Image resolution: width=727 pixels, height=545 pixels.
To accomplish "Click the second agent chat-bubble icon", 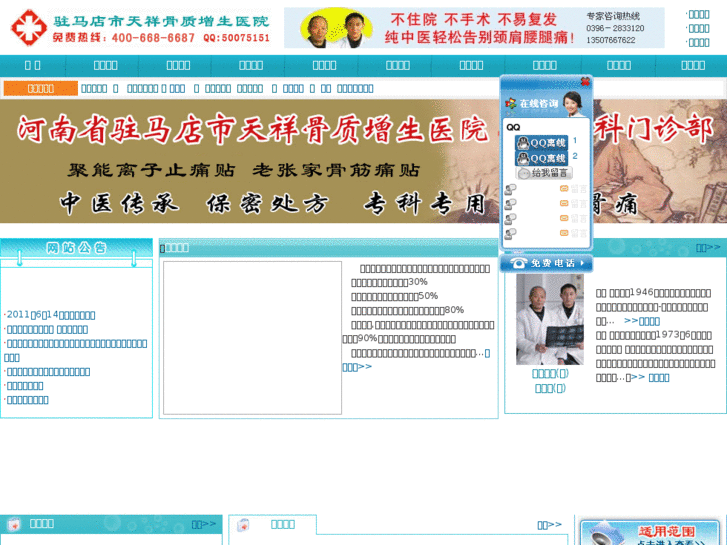I will point(510,204).
